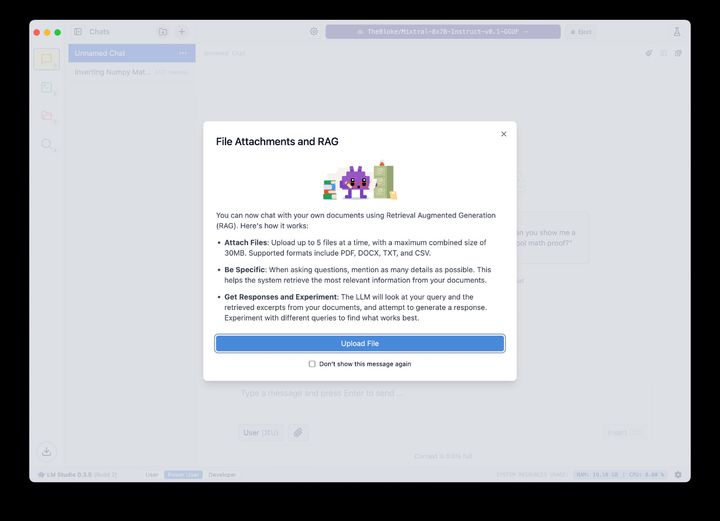Open the Chat section in the sidebar
This screenshot has width=720, height=521.
(x=46, y=59)
